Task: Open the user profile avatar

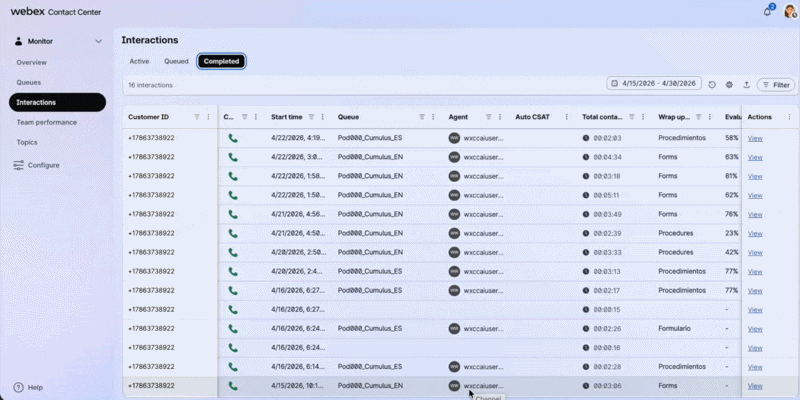Action: click(790, 11)
